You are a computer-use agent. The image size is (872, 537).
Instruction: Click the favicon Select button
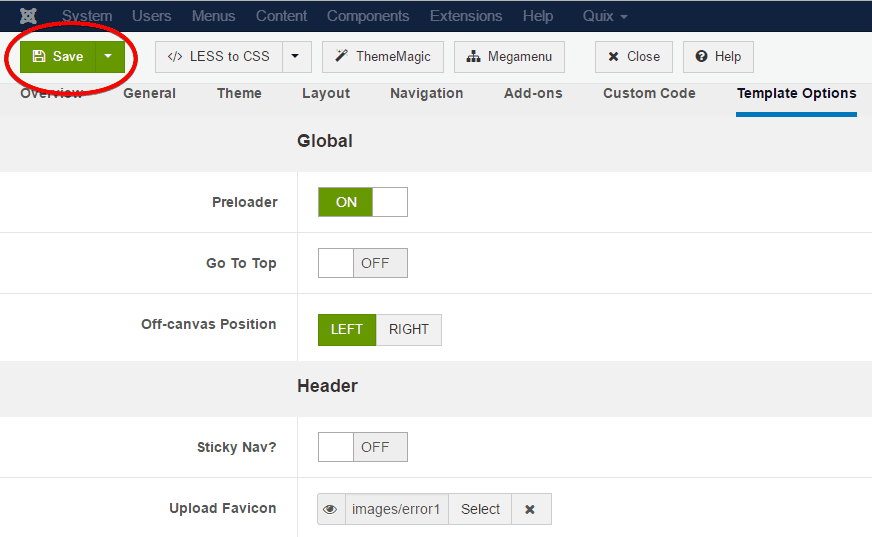480,509
